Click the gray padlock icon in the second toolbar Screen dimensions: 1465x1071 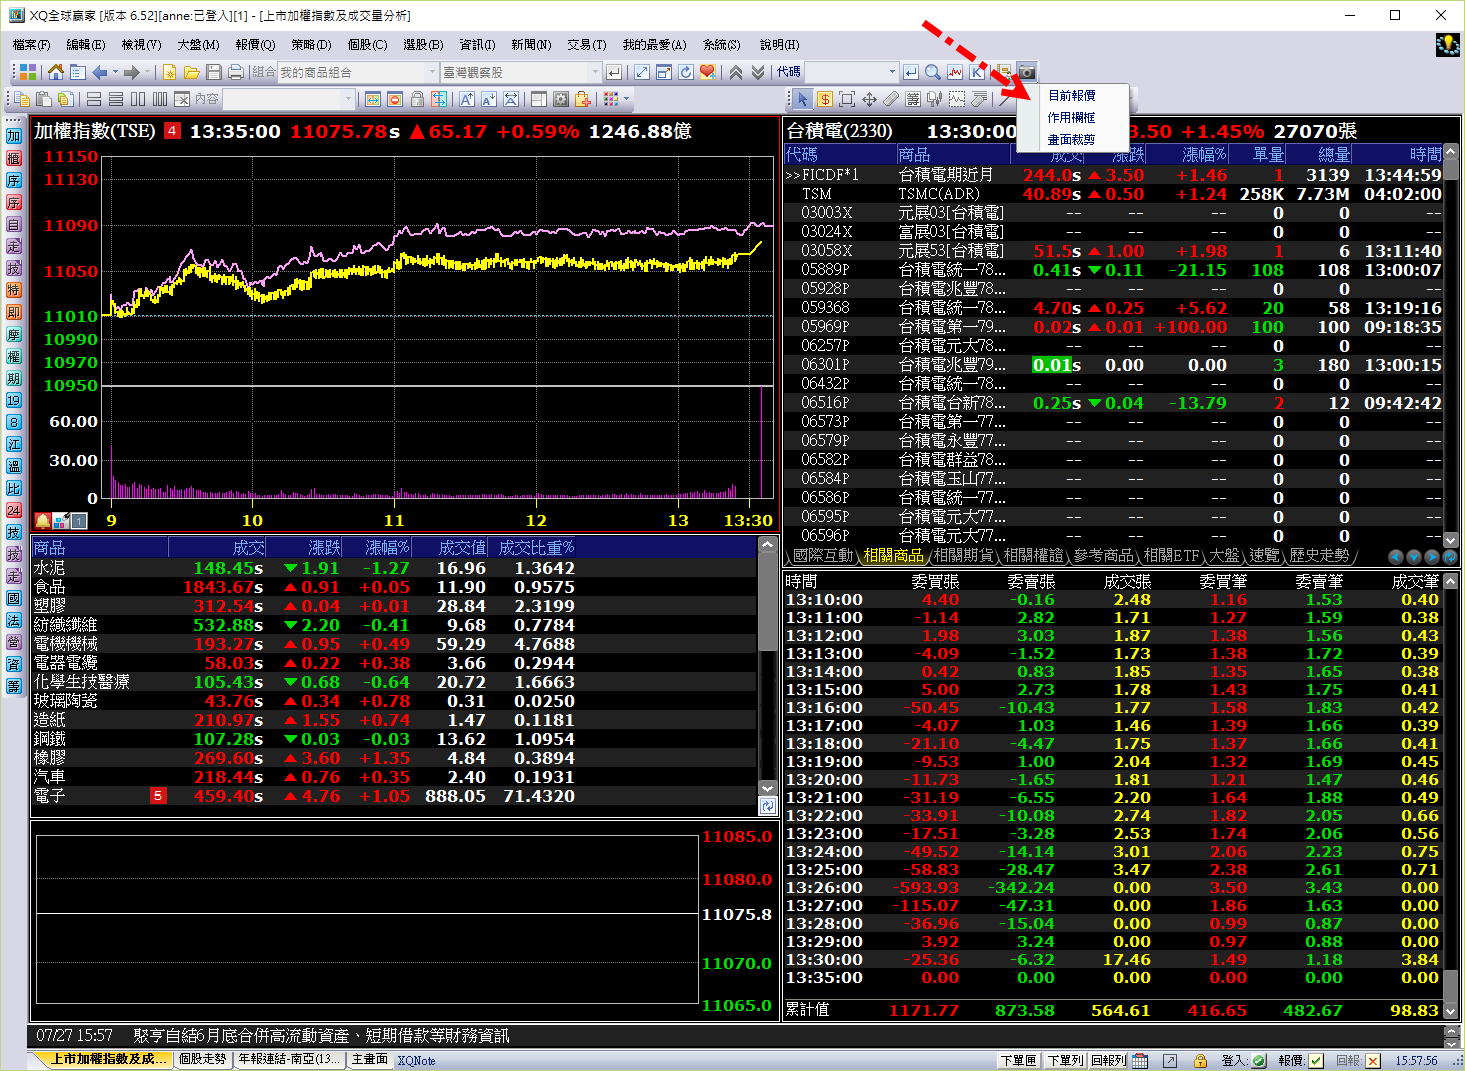point(418,99)
